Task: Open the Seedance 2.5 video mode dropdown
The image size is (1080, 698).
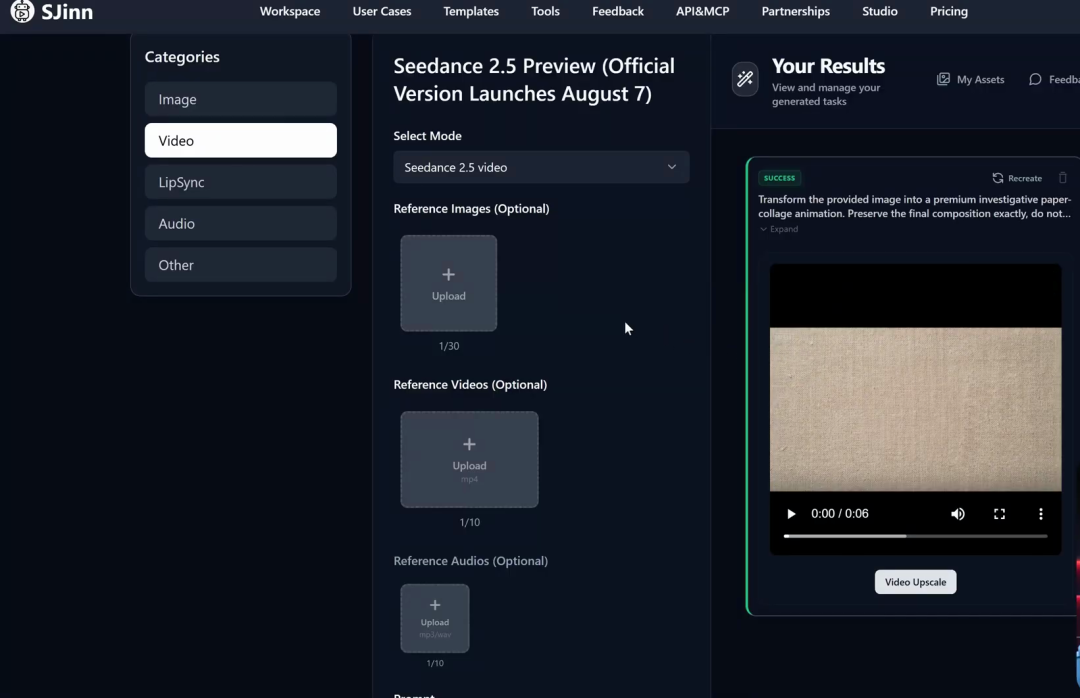Action: tap(541, 167)
